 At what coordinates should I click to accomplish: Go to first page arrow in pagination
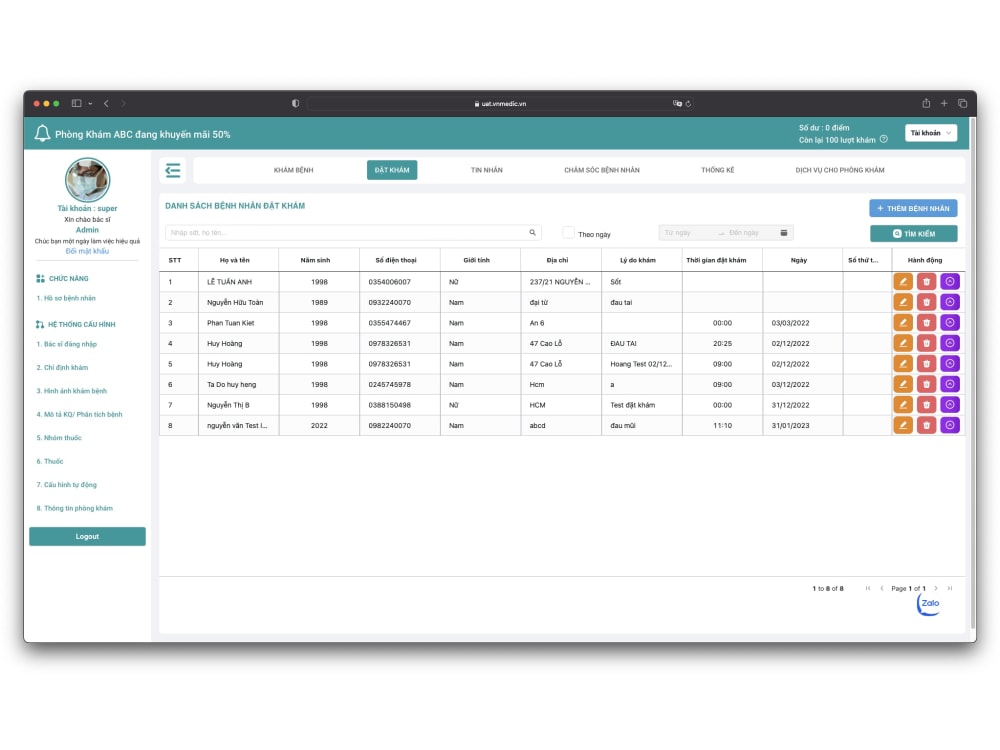(868, 588)
